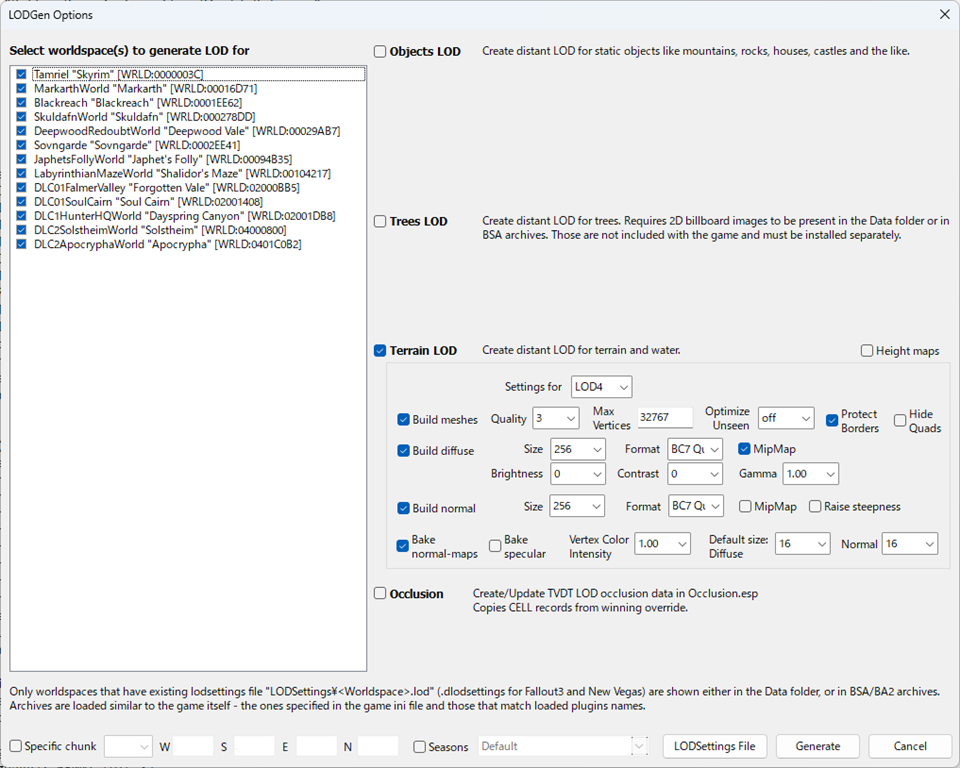Uncheck SkuldafnWorld worldspace checkbox
The image size is (960, 768).
pyautogui.click(x=21, y=116)
